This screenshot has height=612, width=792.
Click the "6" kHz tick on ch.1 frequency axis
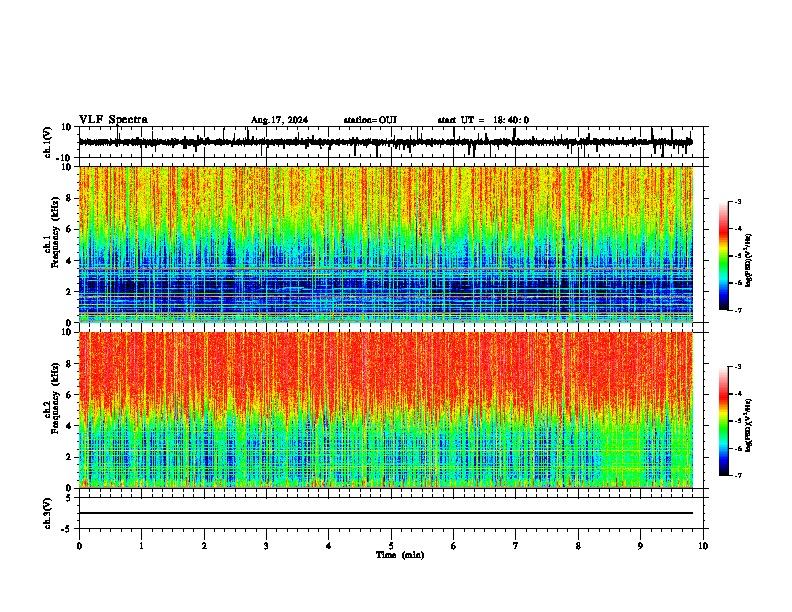coord(69,229)
